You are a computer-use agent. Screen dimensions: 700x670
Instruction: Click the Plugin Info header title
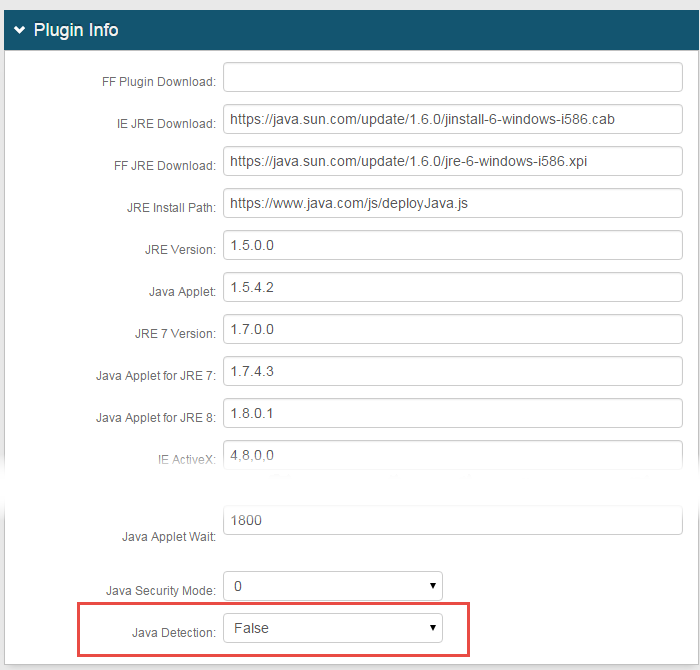point(76,30)
